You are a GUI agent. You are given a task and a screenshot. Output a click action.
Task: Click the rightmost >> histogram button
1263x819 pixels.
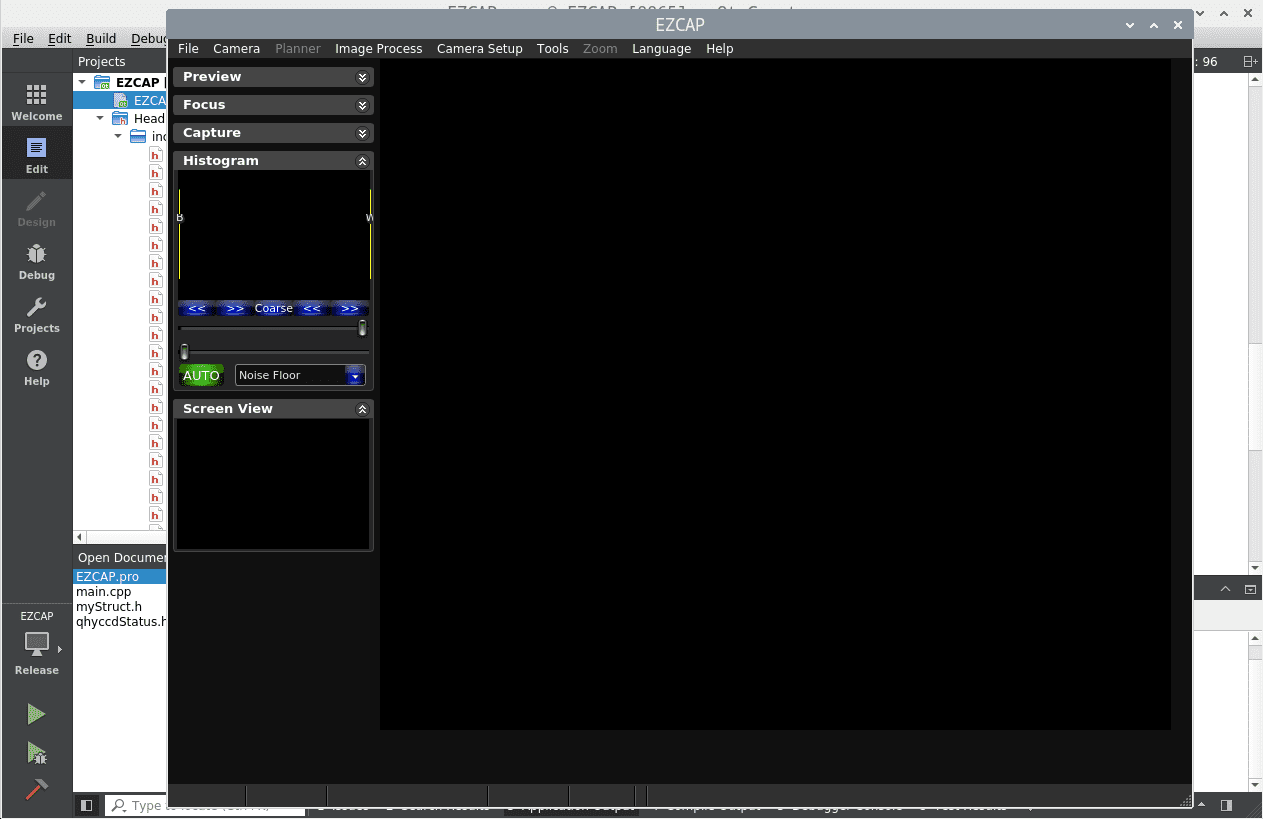point(350,309)
